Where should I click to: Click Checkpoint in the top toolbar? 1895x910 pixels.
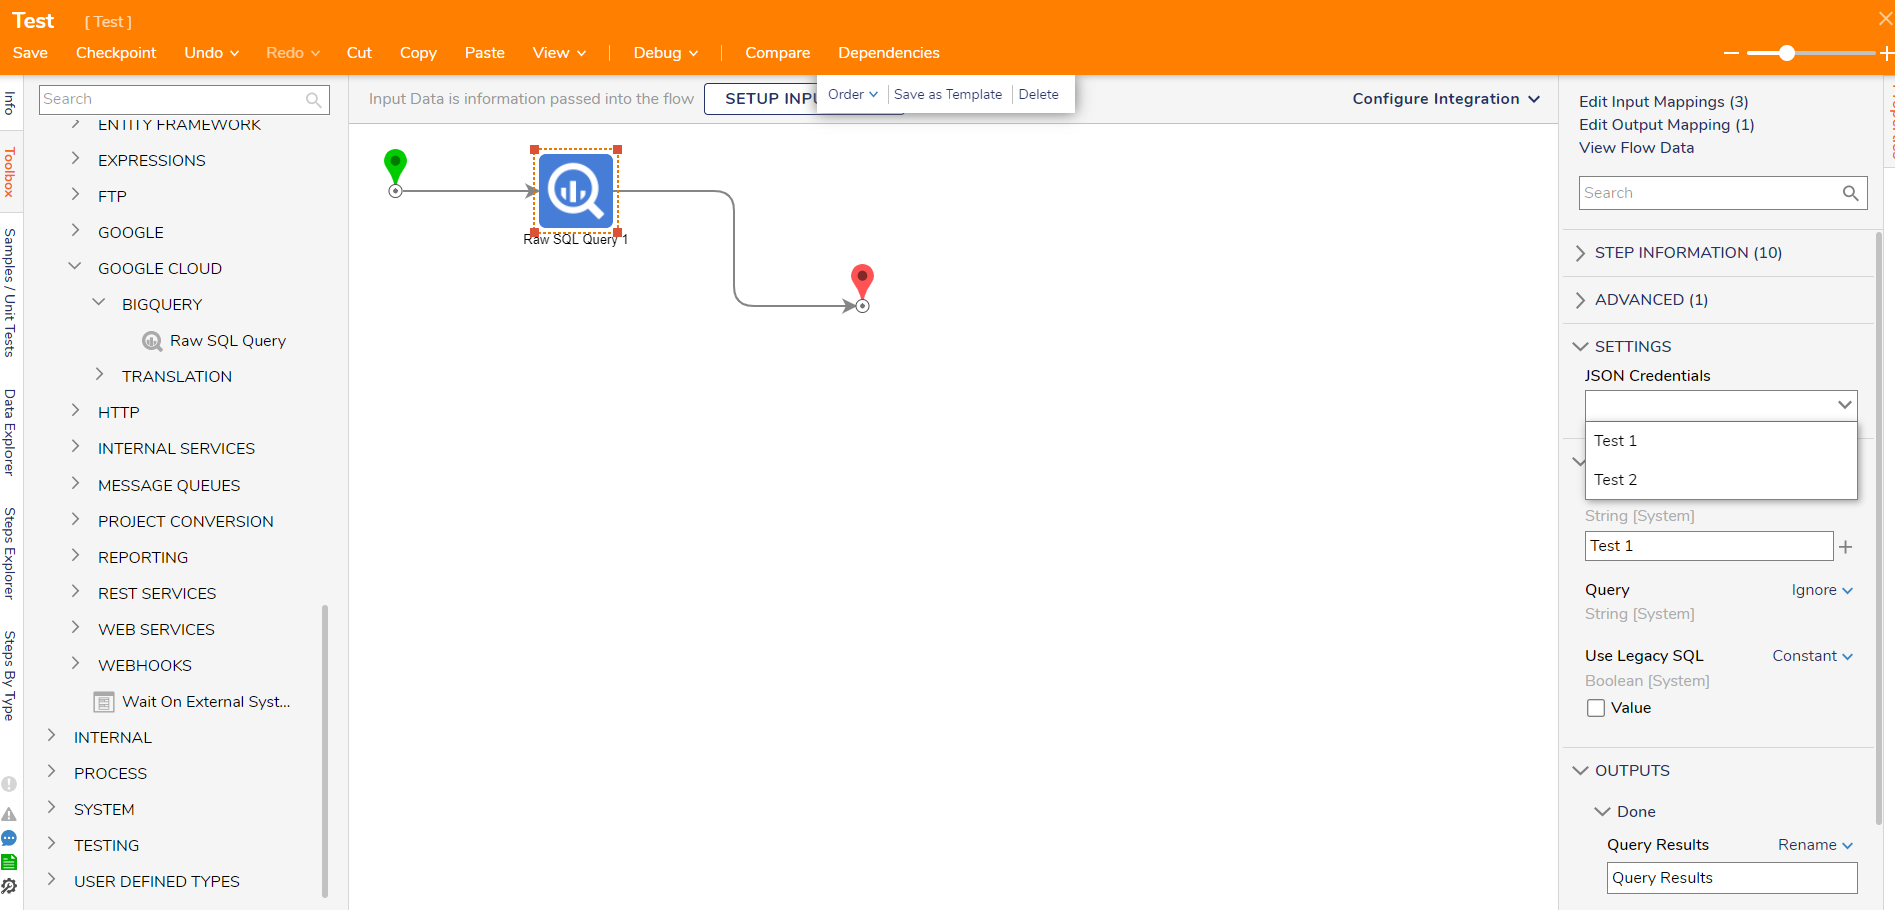pyautogui.click(x=116, y=53)
